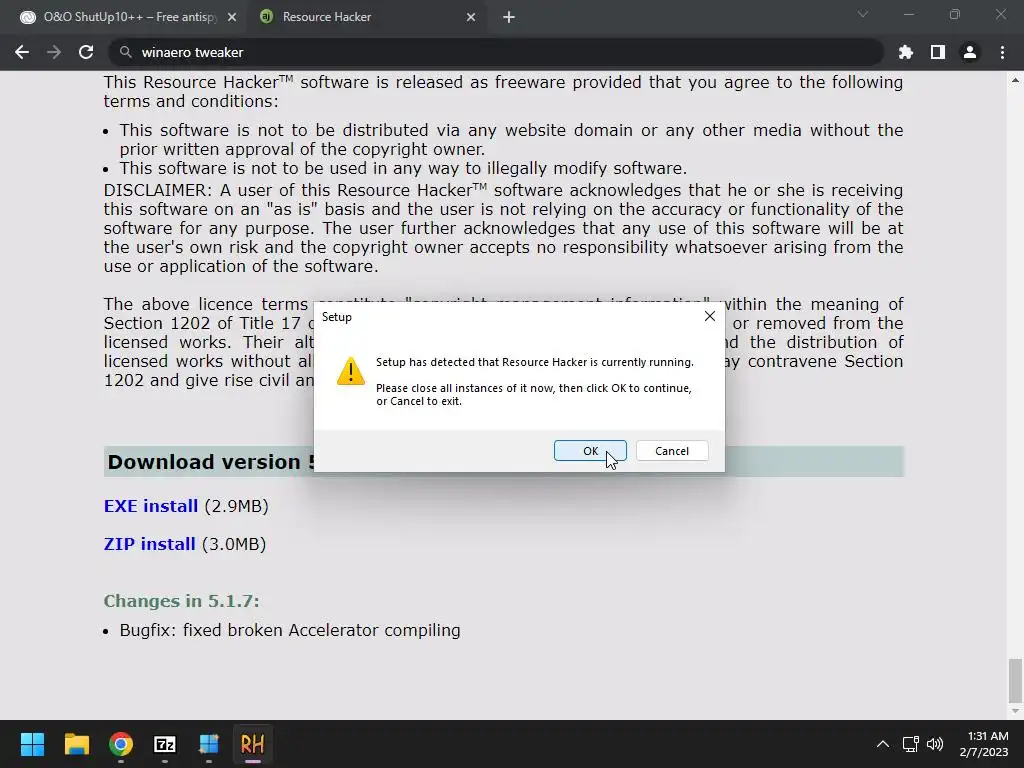Open the clock showing 1:31 AM

[984, 744]
